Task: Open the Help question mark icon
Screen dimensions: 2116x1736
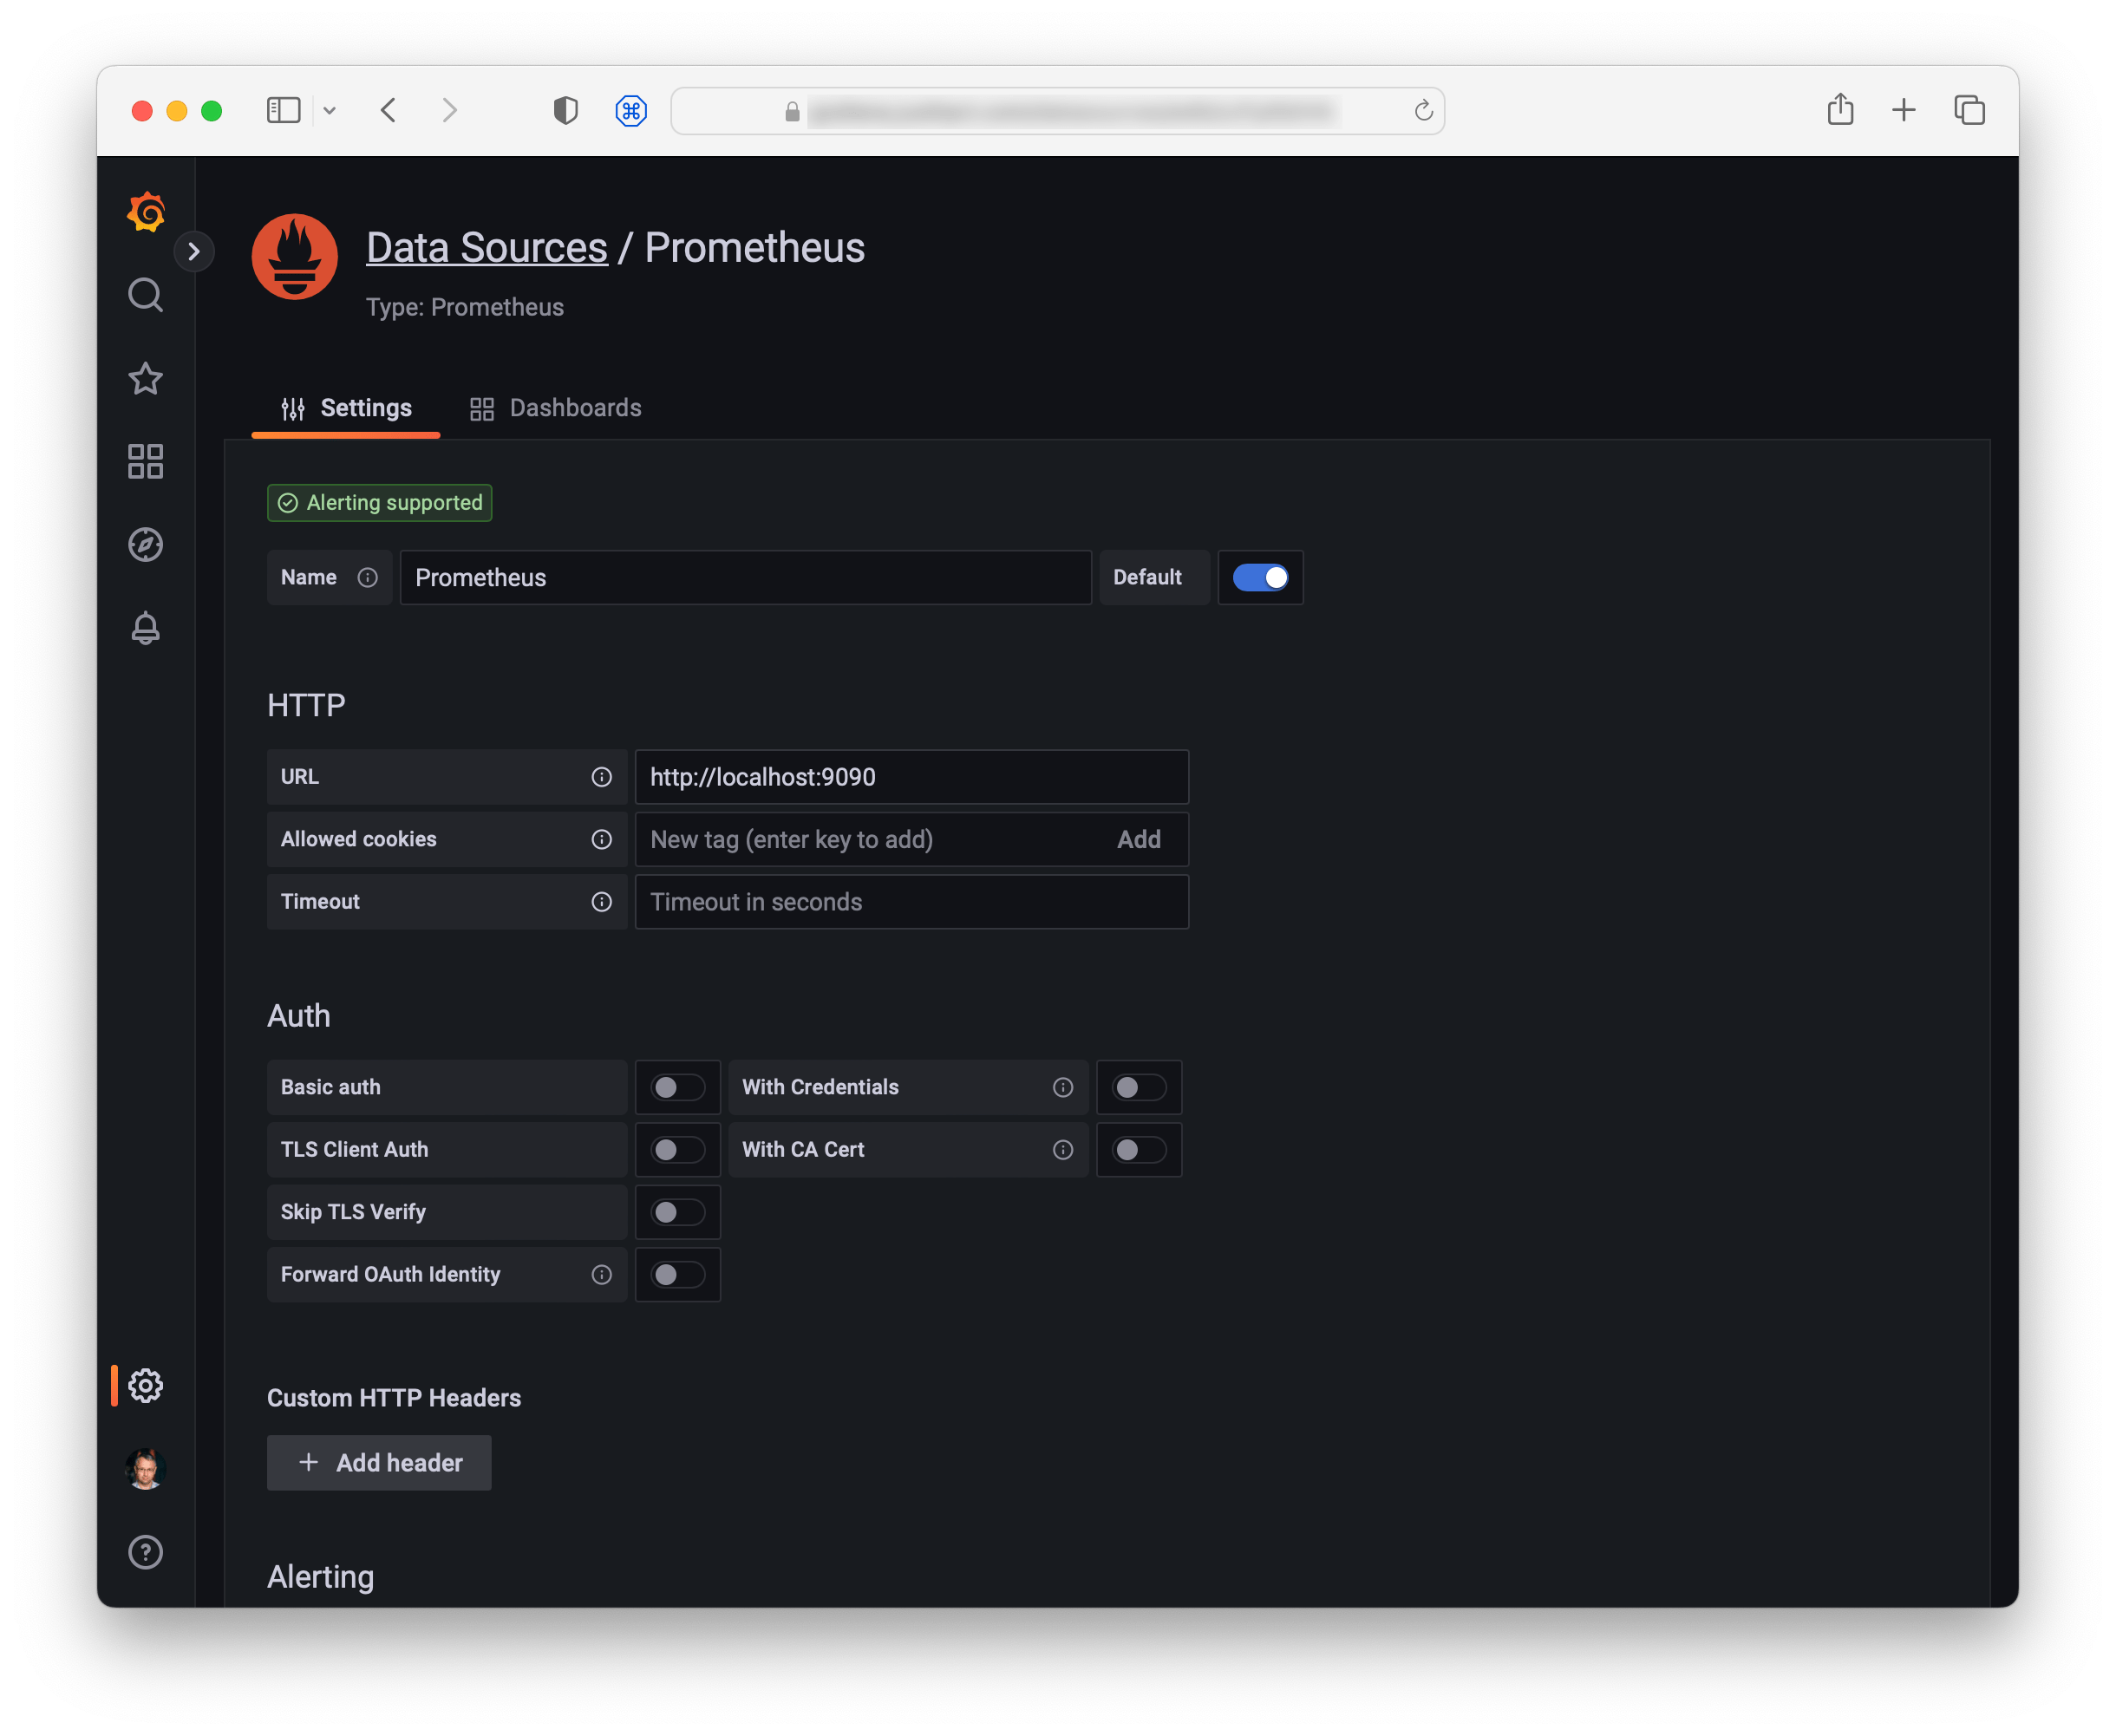Action: tap(146, 1552)
